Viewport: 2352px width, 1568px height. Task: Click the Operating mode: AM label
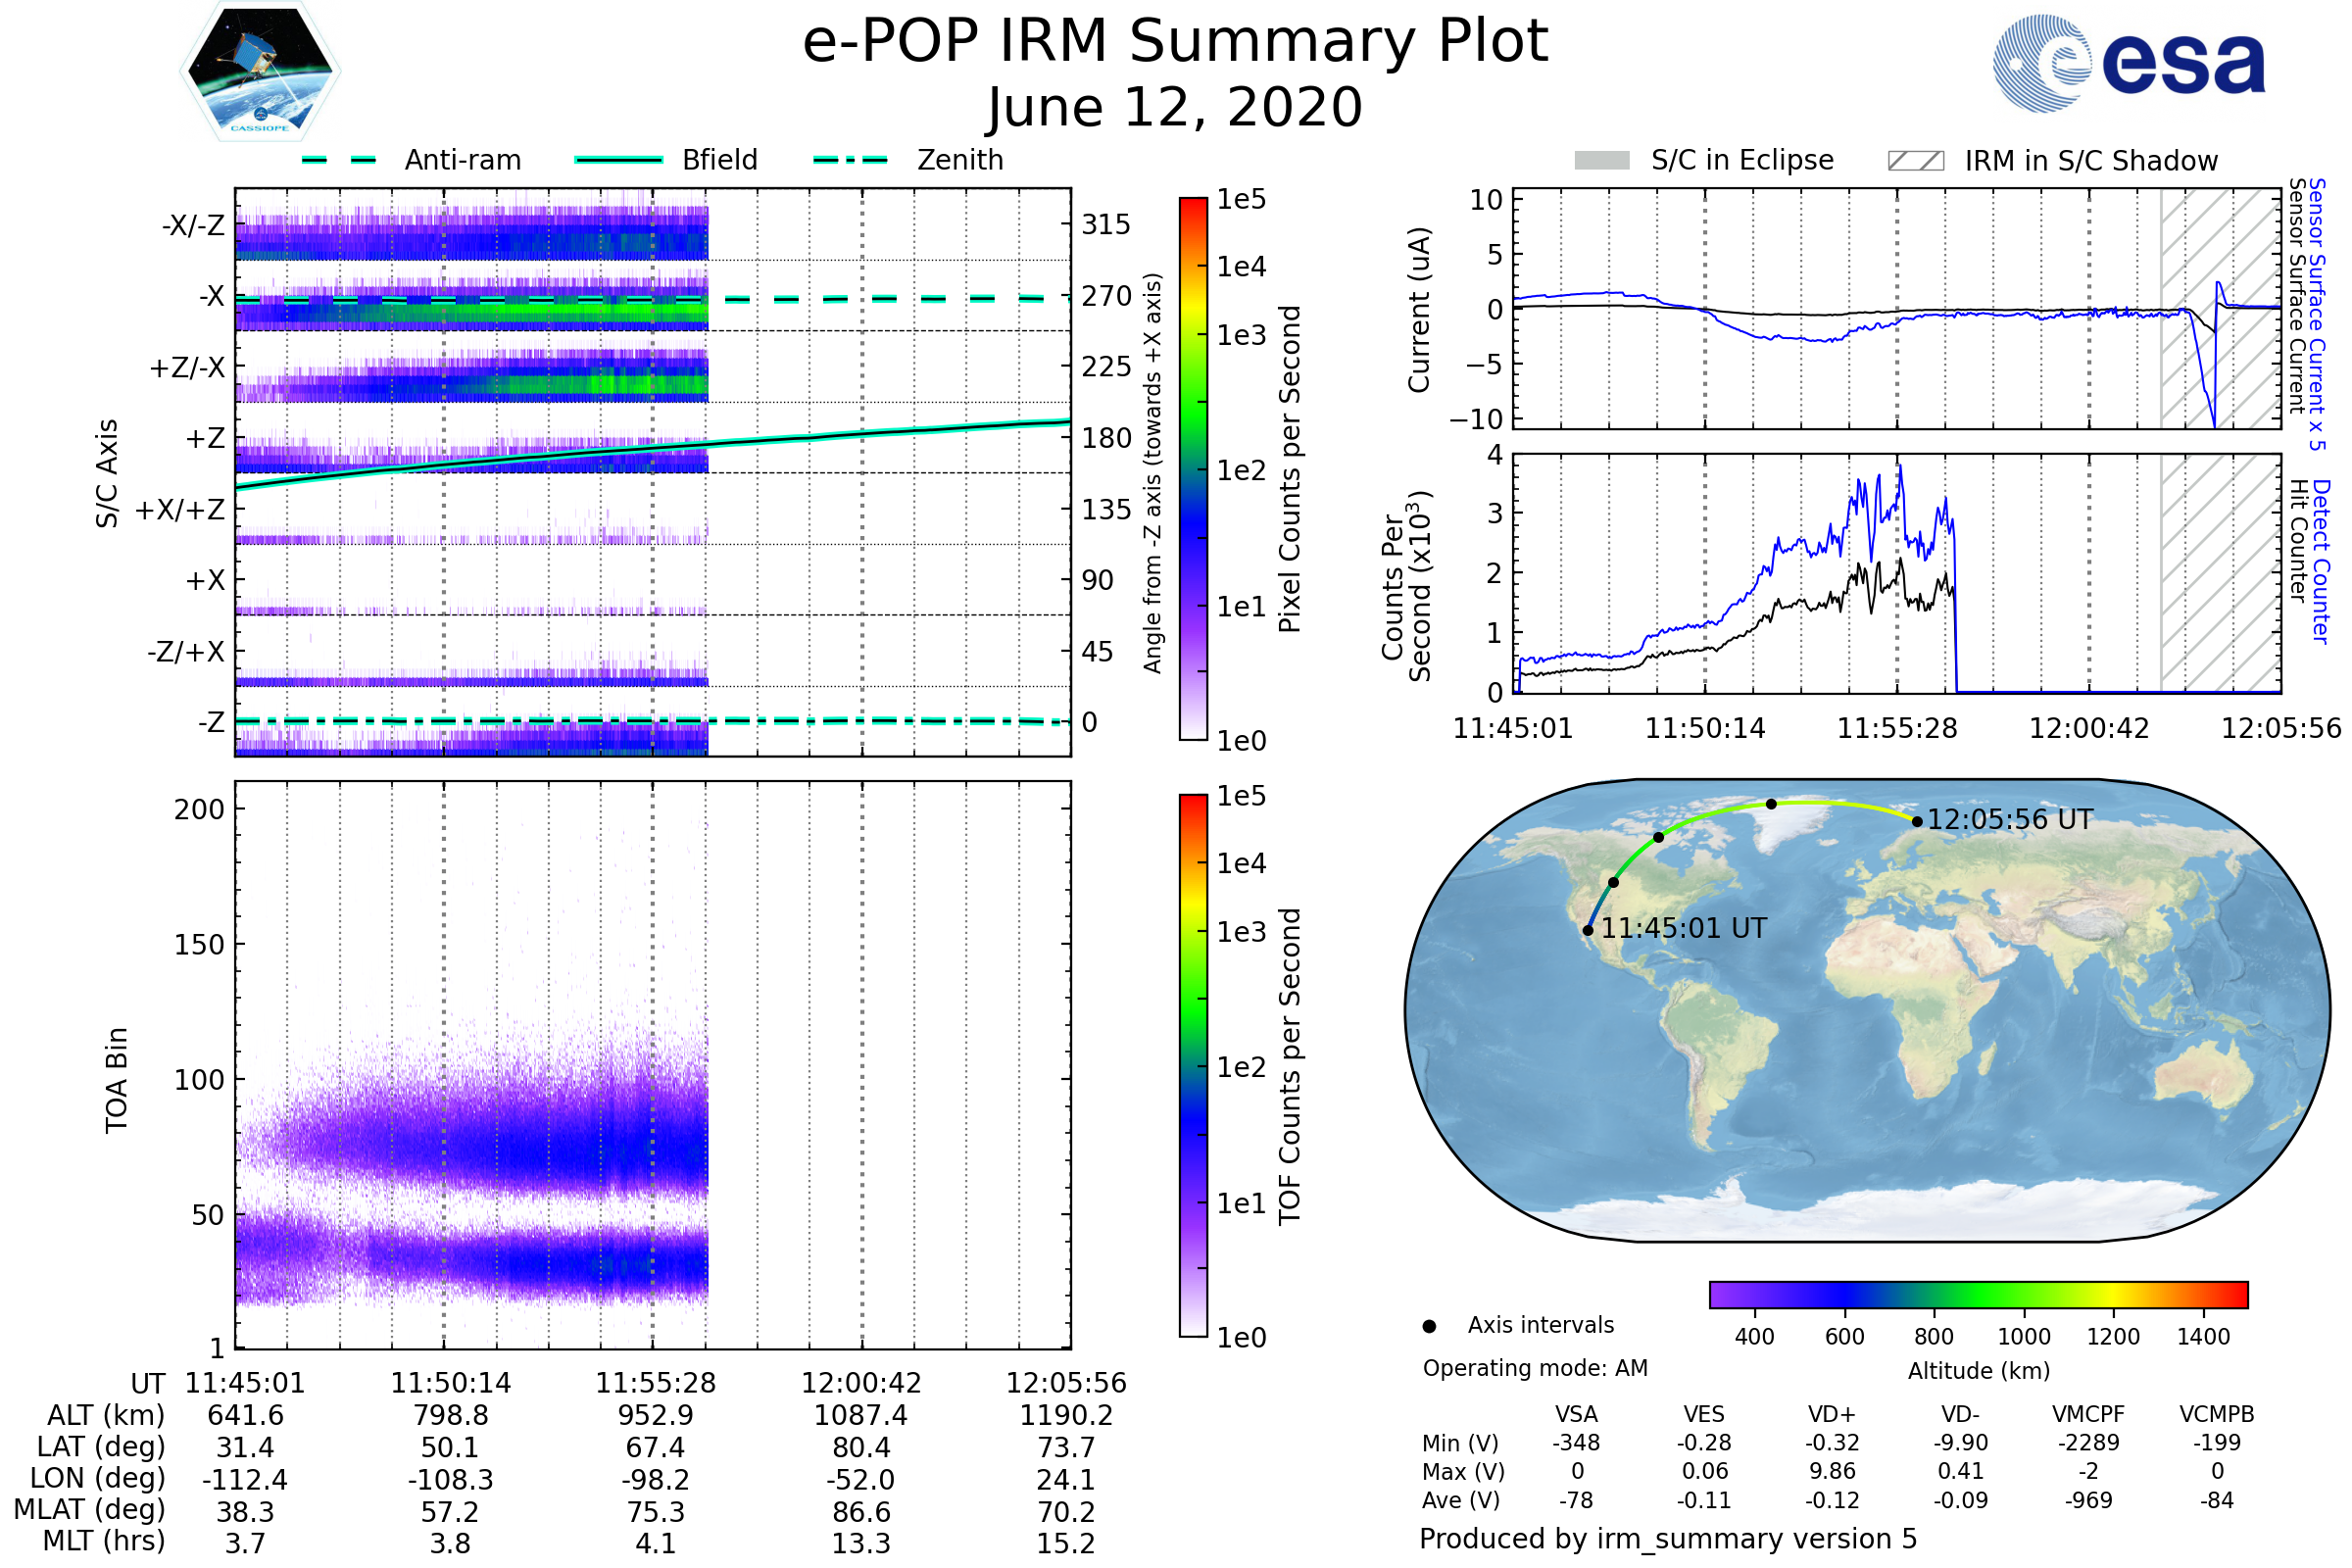pyautogui.click(x=1535, y=1369)
